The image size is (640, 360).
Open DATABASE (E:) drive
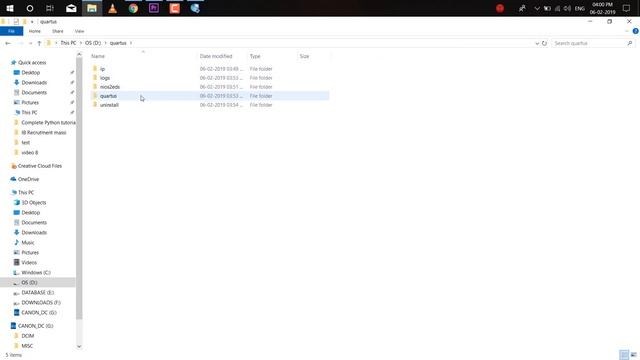point(38,293)
